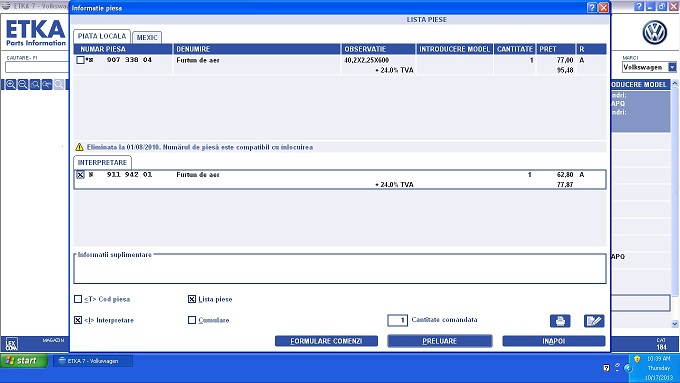This screenshot has height=383, width=680.
Task: Open the Windows start menu
Action: point(24,360)
